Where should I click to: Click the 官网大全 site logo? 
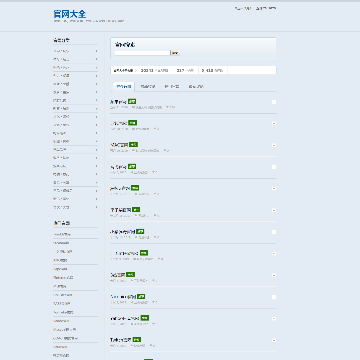[70, 14]
